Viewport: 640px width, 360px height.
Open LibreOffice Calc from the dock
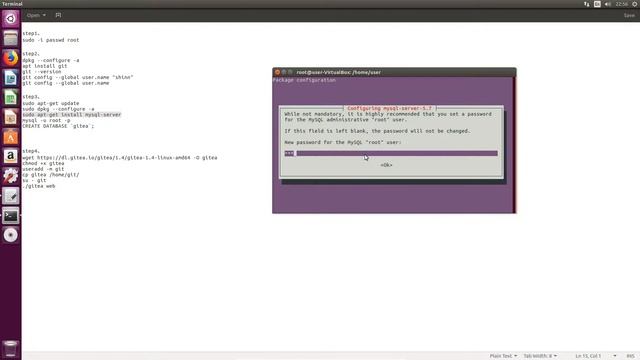(11, 98)
